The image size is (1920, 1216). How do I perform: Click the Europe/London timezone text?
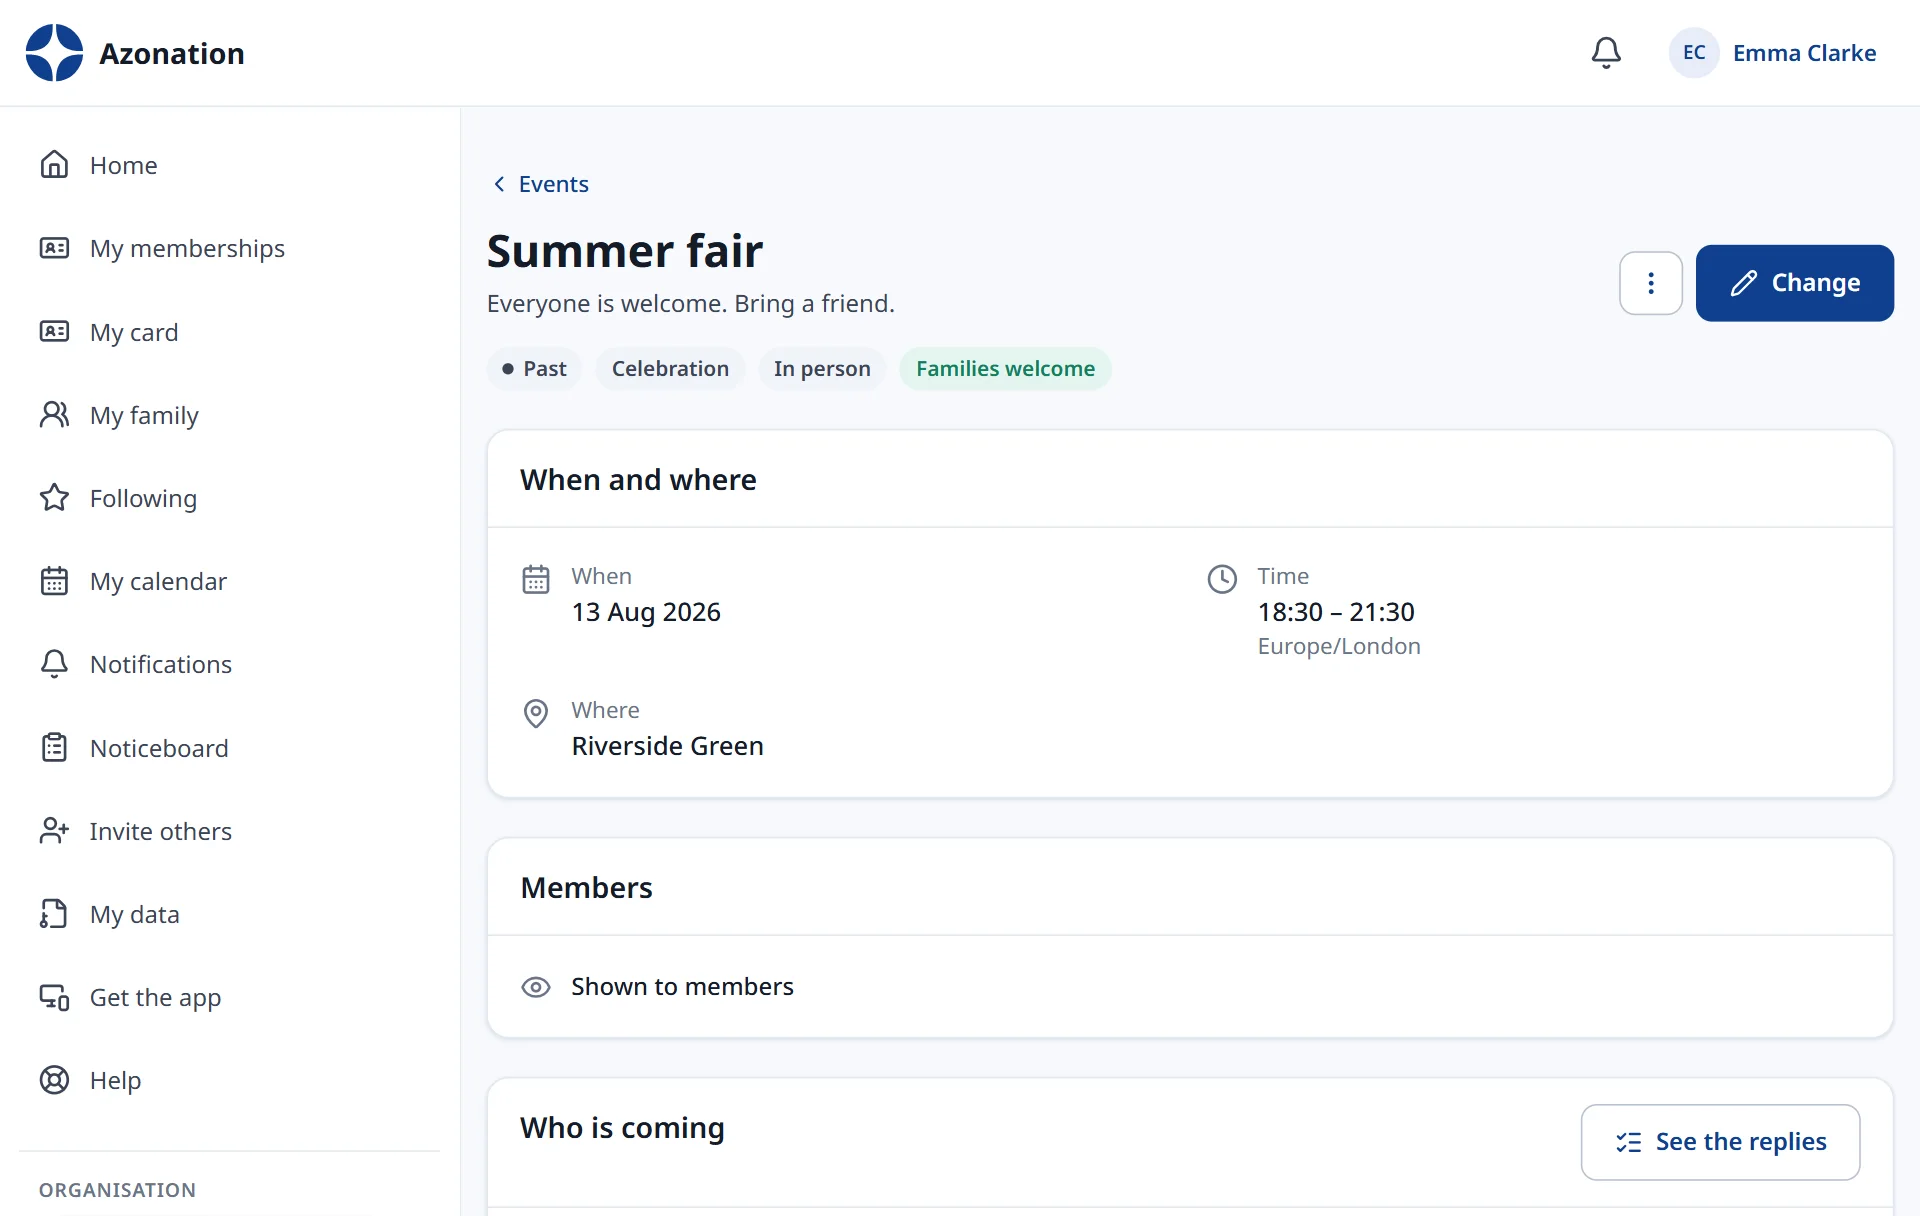[1339, 646]
